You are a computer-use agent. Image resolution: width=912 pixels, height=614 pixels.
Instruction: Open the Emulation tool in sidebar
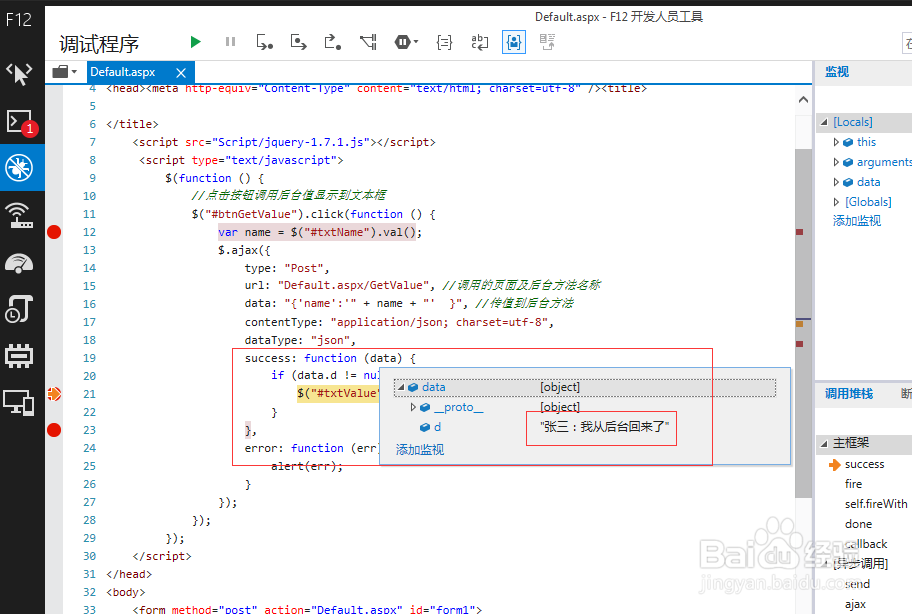click(19, 402)
